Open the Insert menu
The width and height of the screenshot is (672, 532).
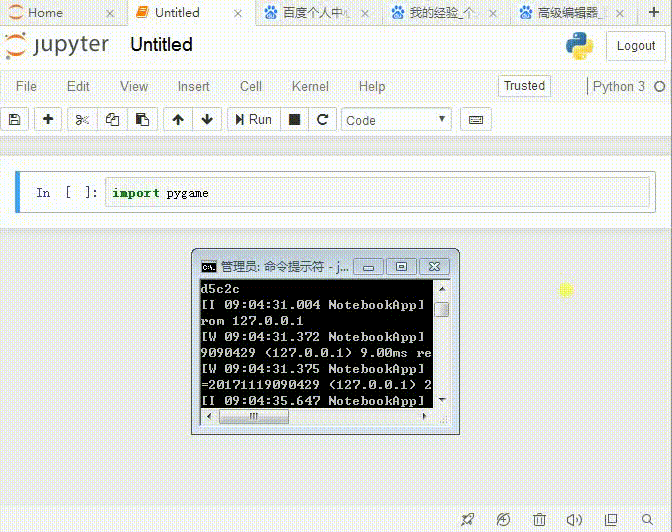(193, 86)
